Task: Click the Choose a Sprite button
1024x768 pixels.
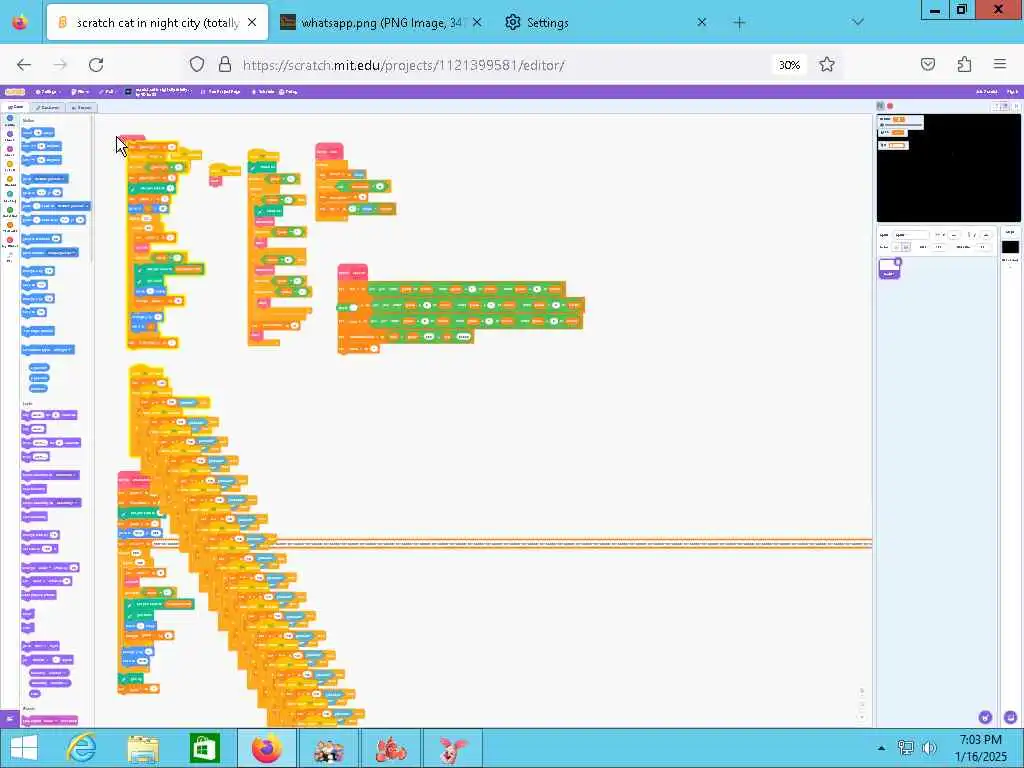Action: coord(985,717)
